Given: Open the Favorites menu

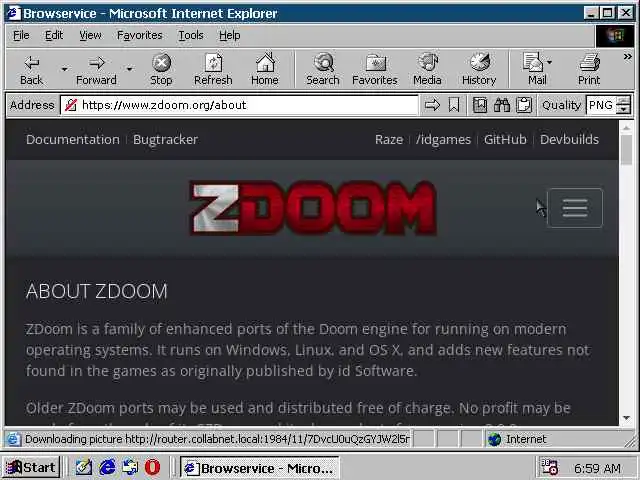Looking at the screenshot, I should 140,36.
